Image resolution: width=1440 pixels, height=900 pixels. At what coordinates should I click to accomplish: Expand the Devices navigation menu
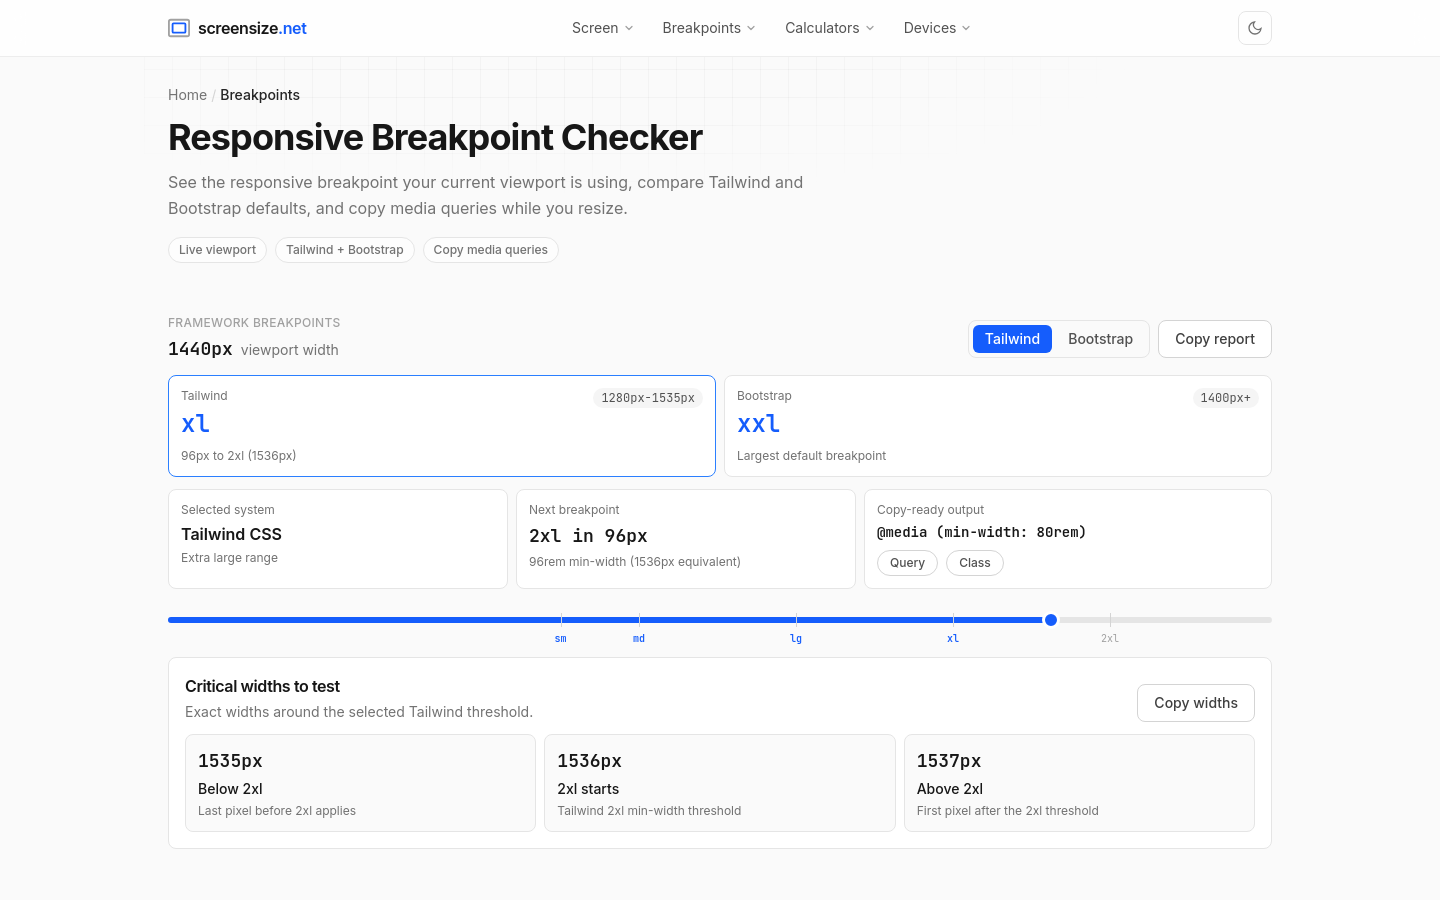click(937, 28)
